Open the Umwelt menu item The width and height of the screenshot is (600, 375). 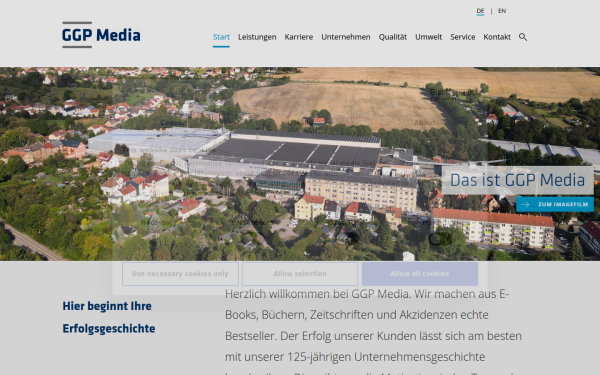[429, 37]
